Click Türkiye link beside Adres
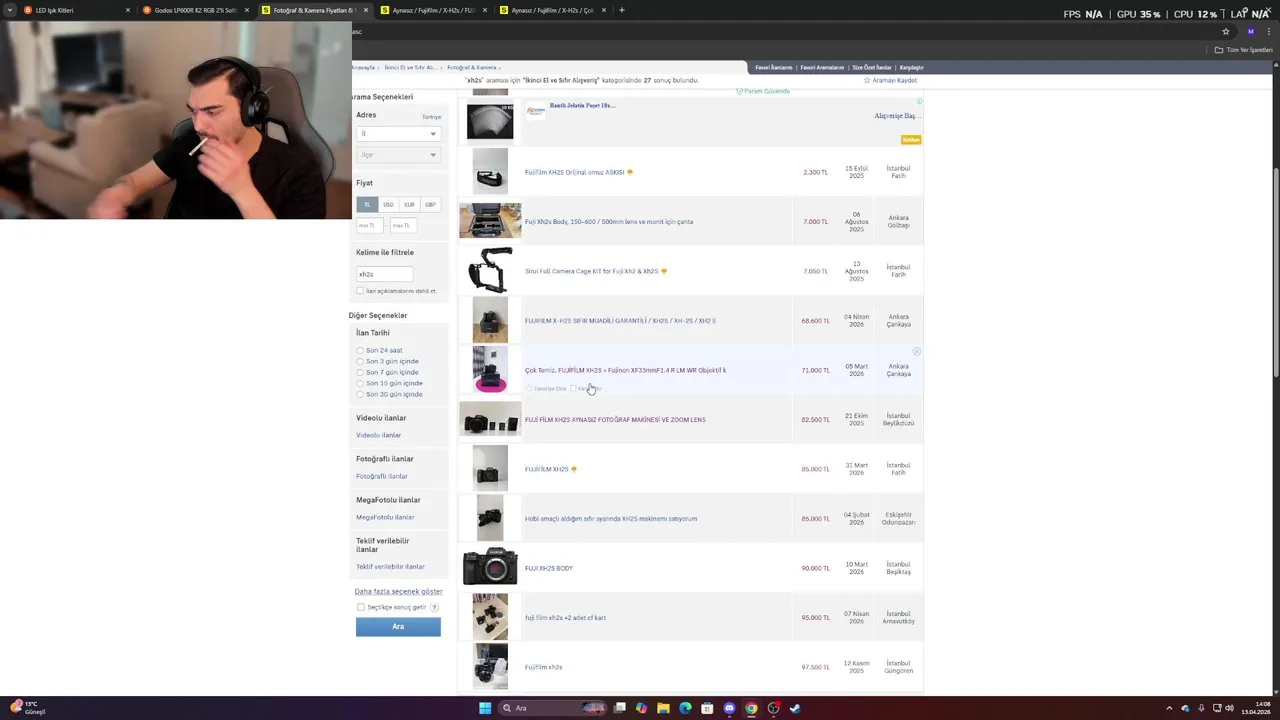Screen dimensions: 1280x720 coord(431,116)
